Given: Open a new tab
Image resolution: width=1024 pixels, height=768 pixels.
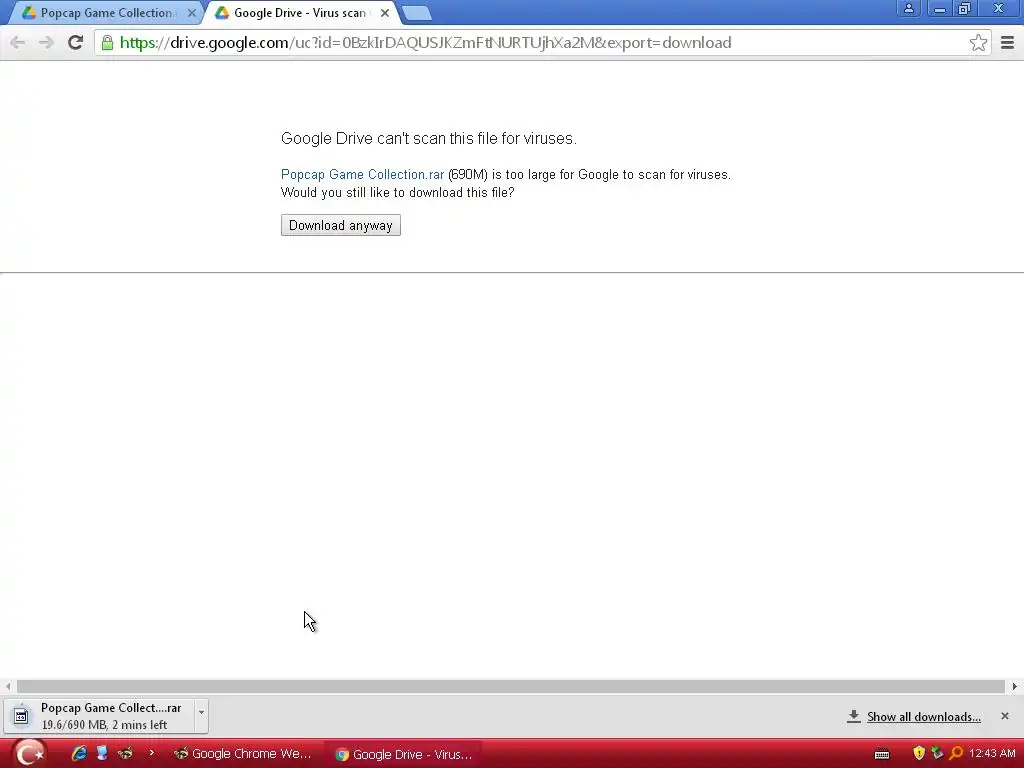Looking at the screenshot, I should tap(416, 12).
